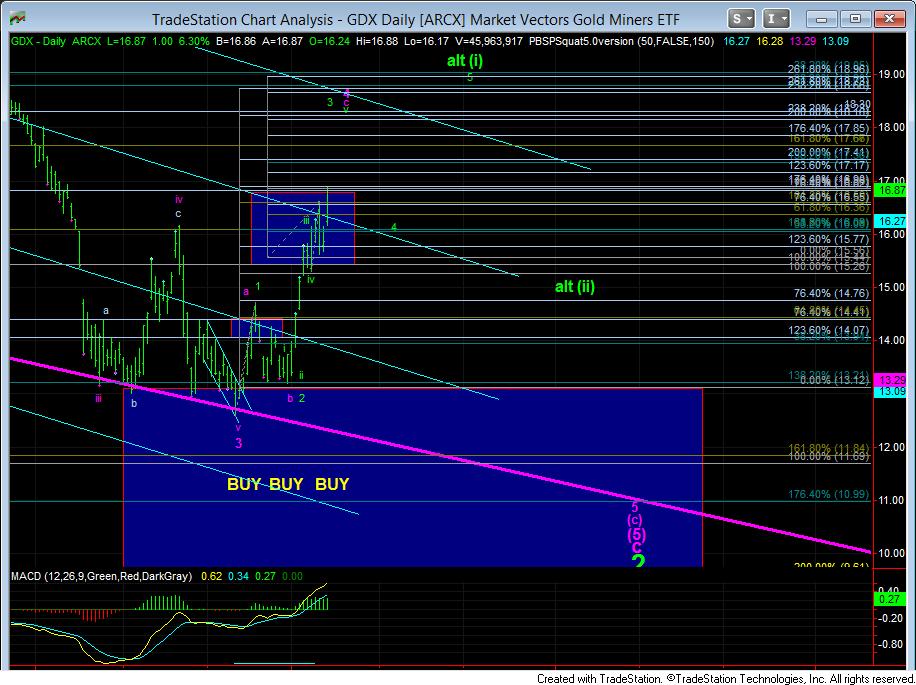Click the magenta '13.29' marker on price axis
The height and width of the screenshot is (685, 916).
891,379
